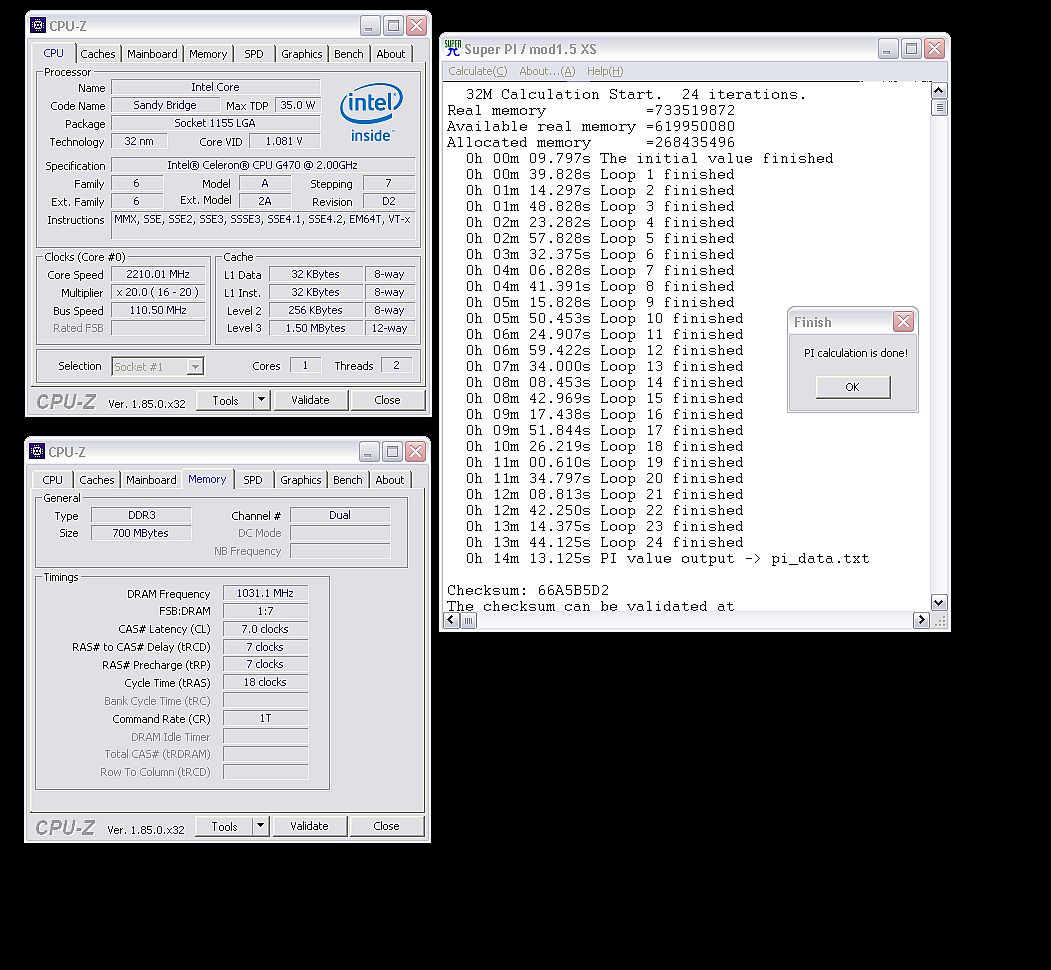Close the Finish dialog with X
This screenshot has height=970, width=1051.
[903, 322]
